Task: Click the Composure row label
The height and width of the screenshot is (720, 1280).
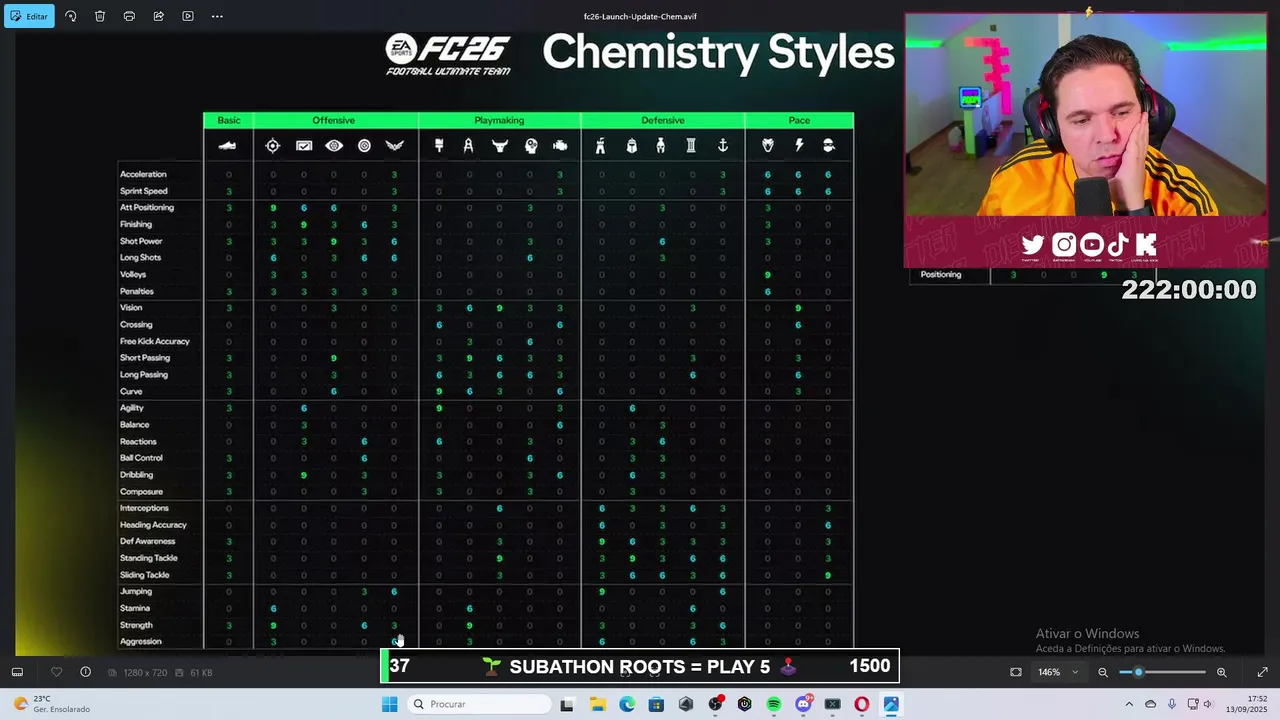Action: (141, 491)
